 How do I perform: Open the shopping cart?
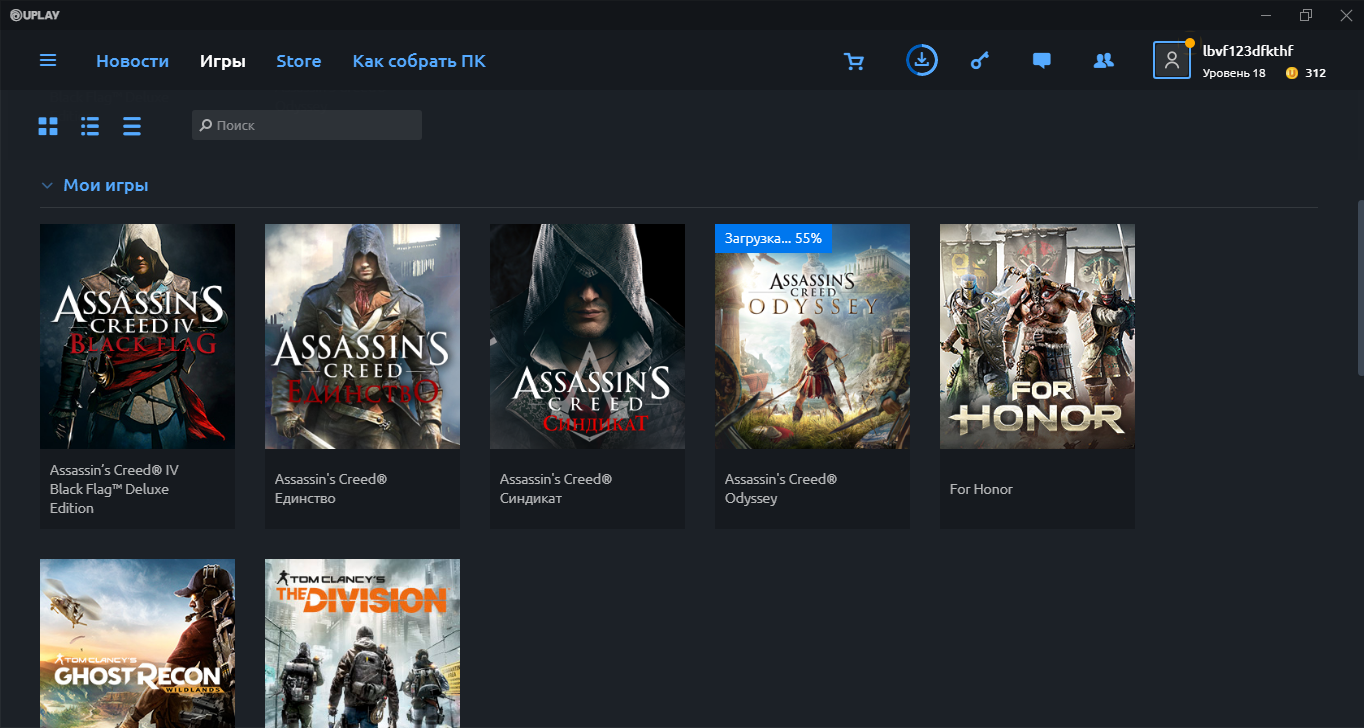coord(854,61)
